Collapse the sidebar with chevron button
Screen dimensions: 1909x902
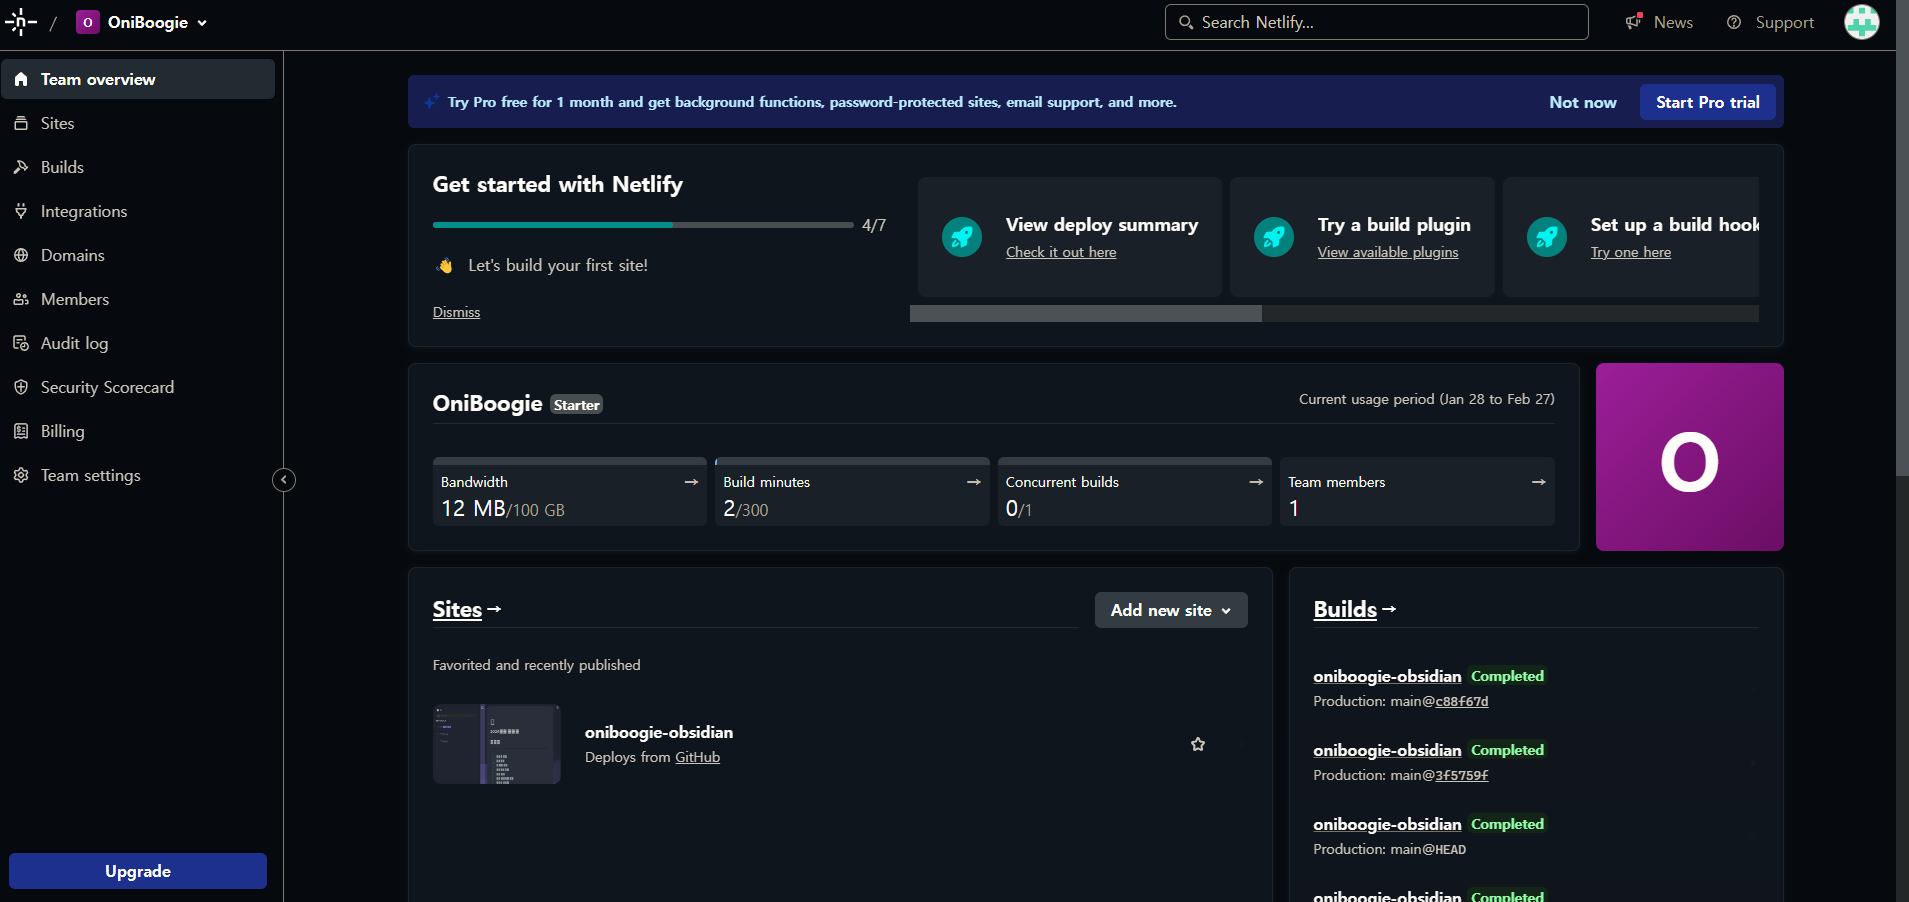click(x=284, y=480)
